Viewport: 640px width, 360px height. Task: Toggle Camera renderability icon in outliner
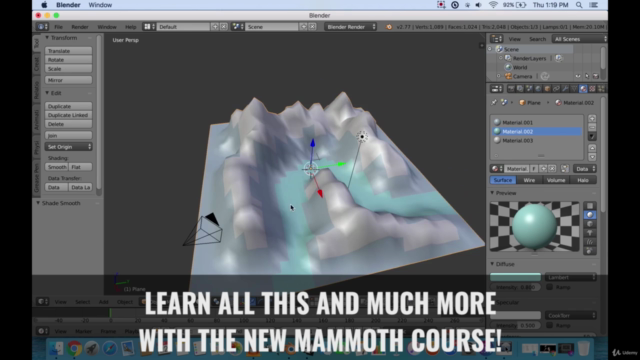pos(596,76)
